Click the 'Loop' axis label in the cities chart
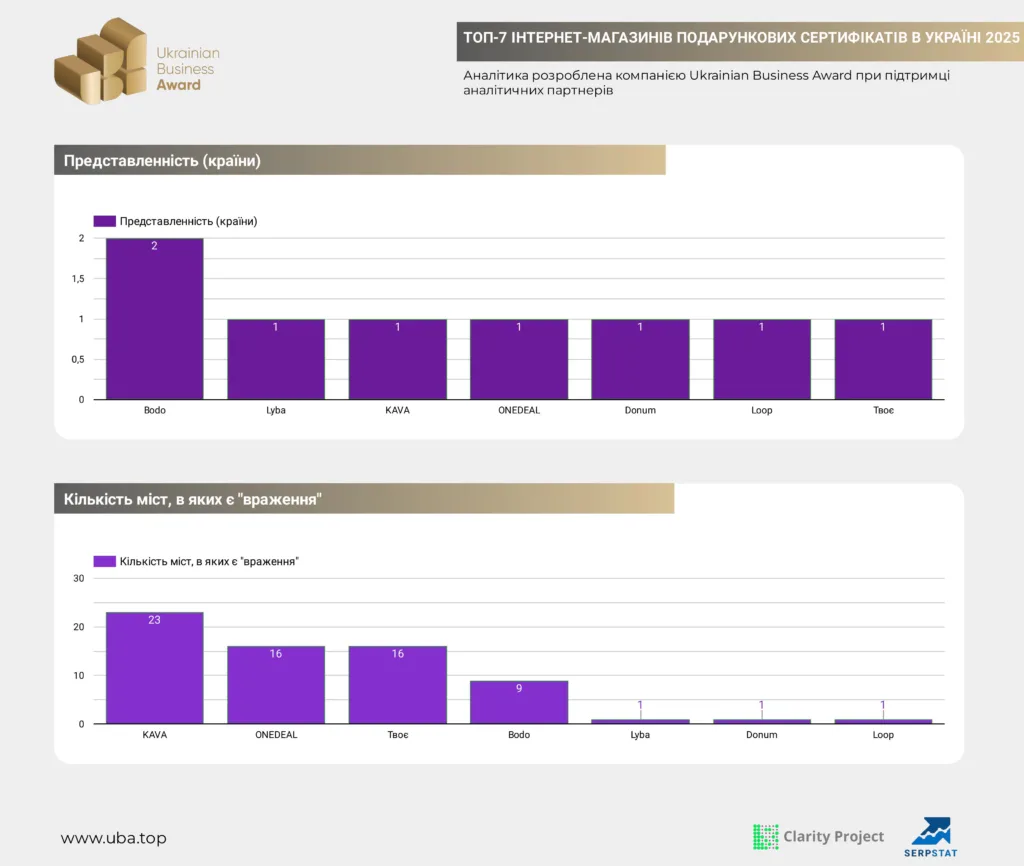The width and height of the screenshot is (1024, 866). pos(883,735)
